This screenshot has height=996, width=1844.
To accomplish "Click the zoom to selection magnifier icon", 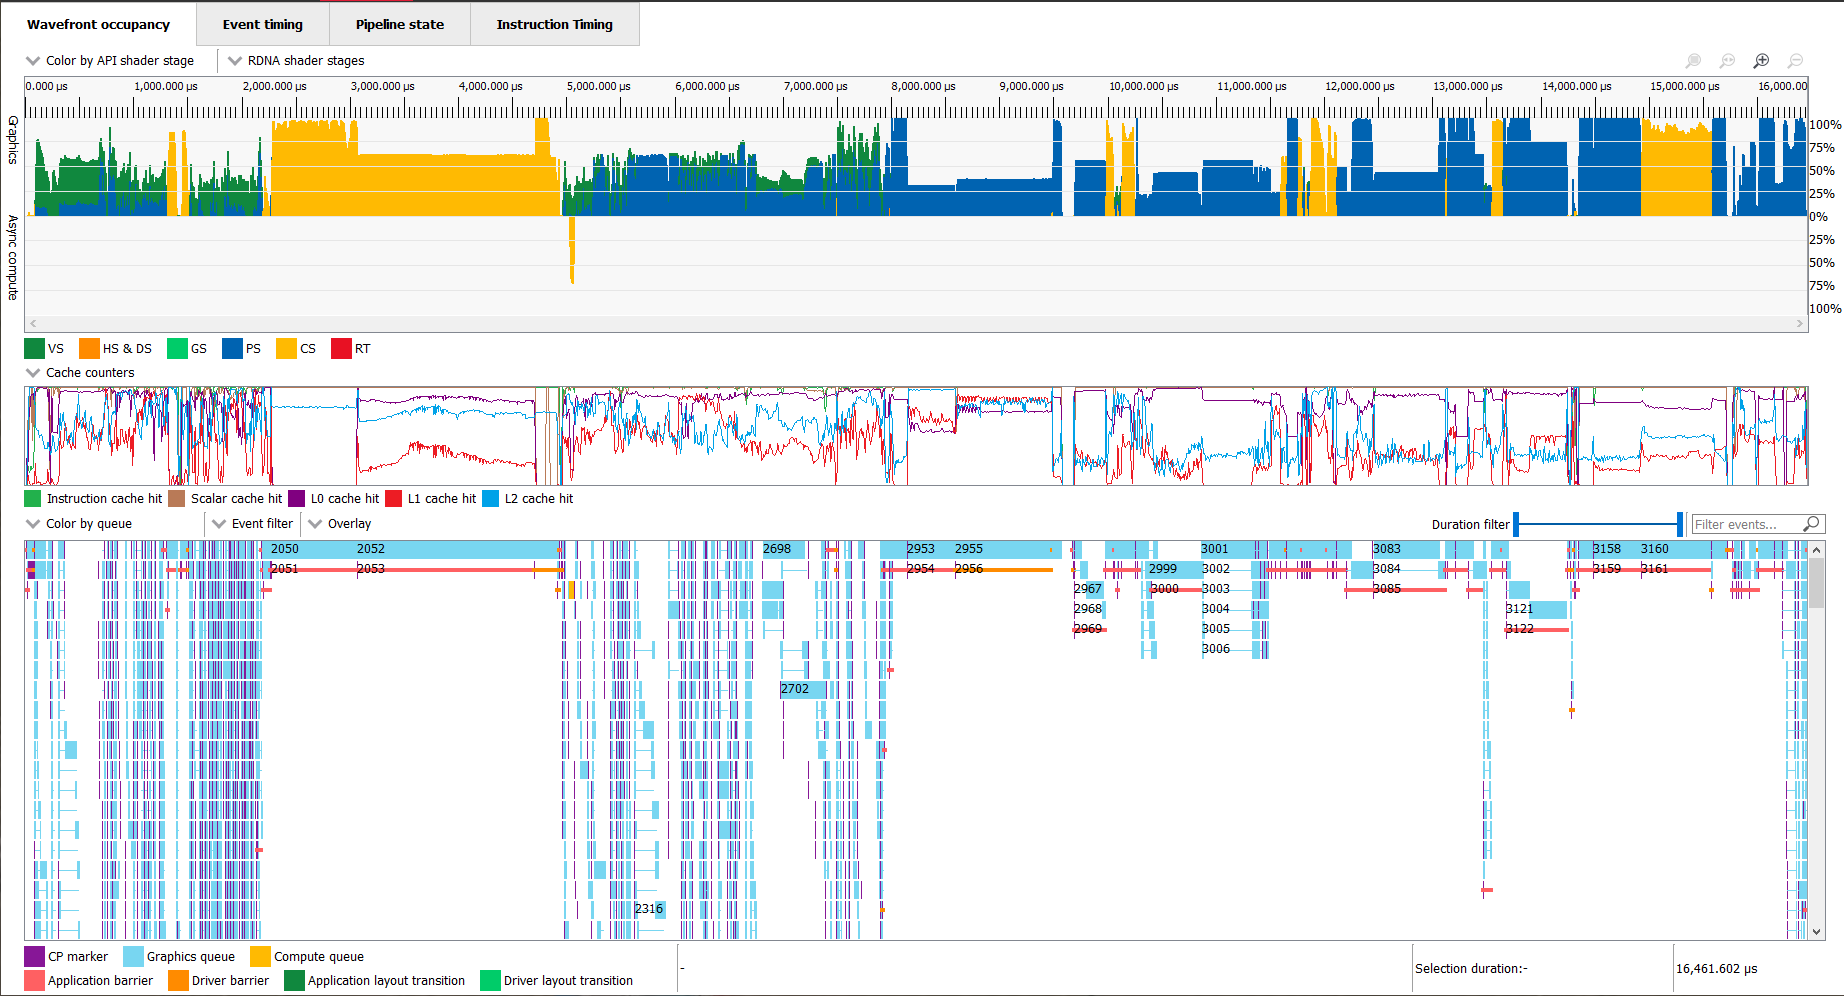I will point(1693,61).
